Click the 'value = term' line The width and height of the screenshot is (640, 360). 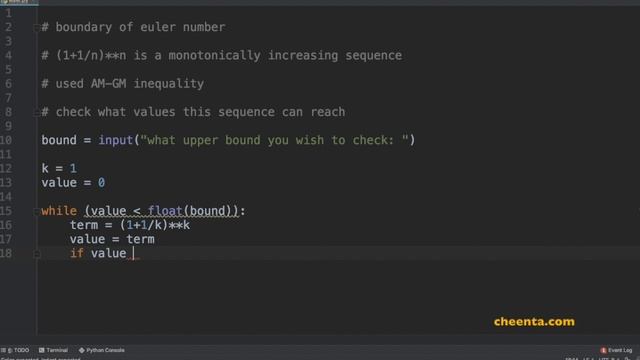(x=112, y=239)
